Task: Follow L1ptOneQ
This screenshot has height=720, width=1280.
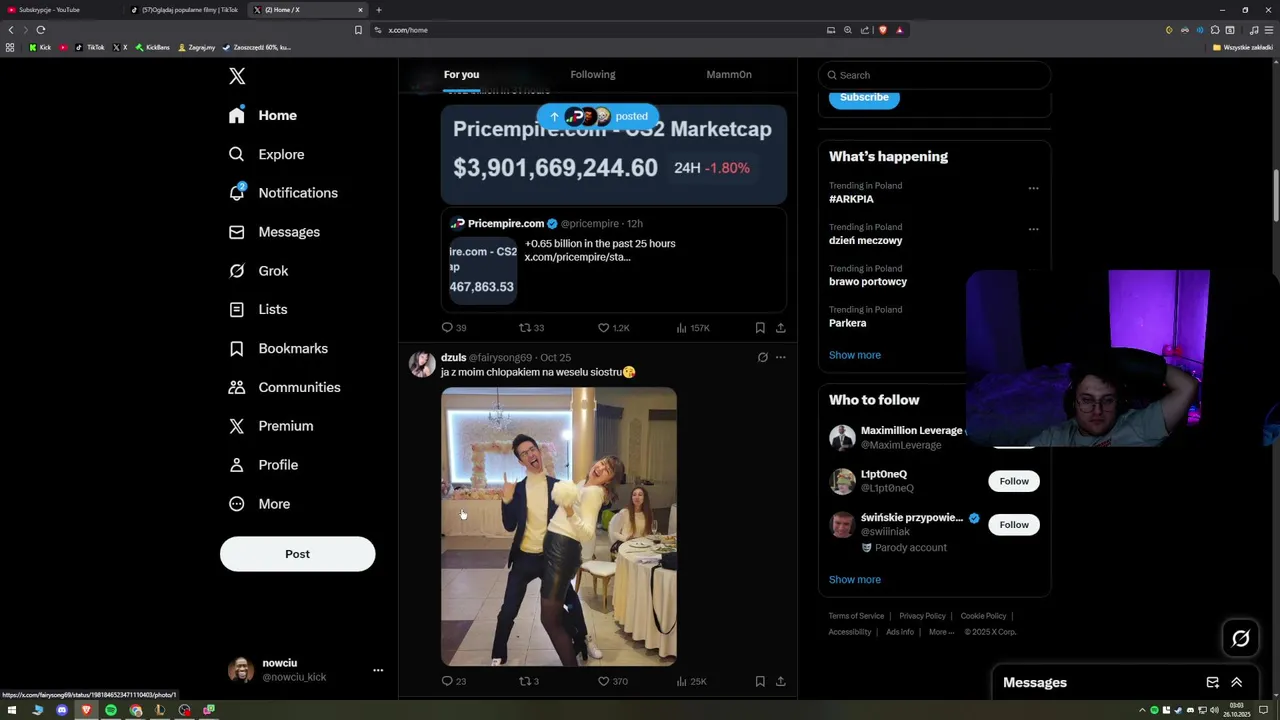Action: click(1014, 481)
